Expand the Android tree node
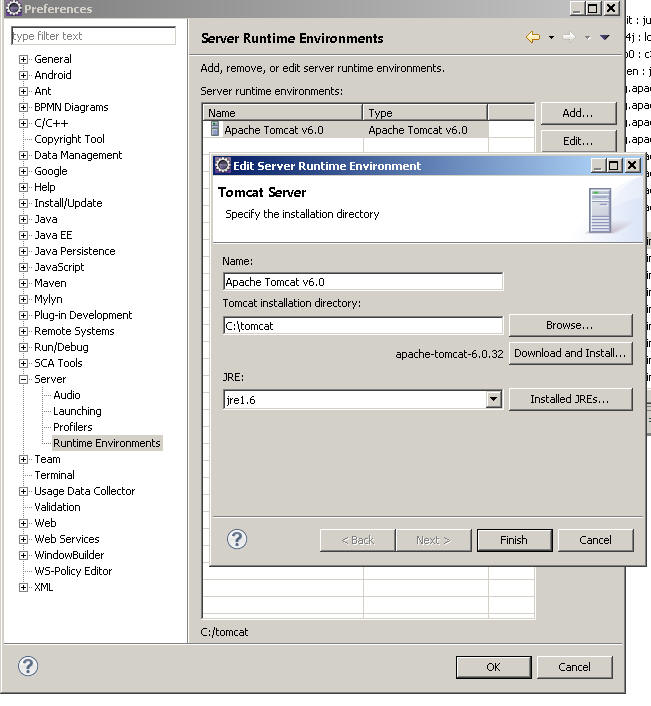This screenshot has height=706, width=651. click(23, 75)
